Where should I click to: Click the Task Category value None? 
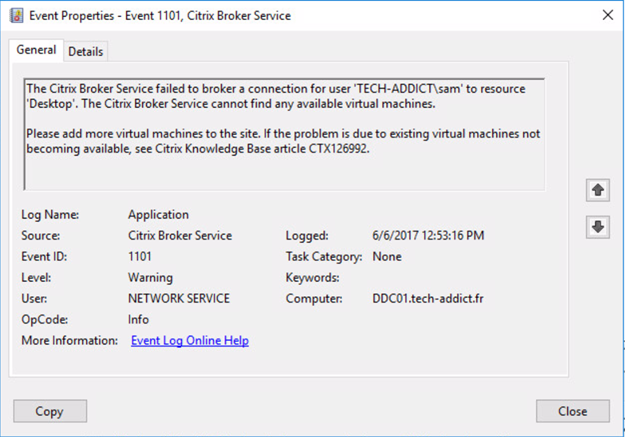[x=387, y=256]
